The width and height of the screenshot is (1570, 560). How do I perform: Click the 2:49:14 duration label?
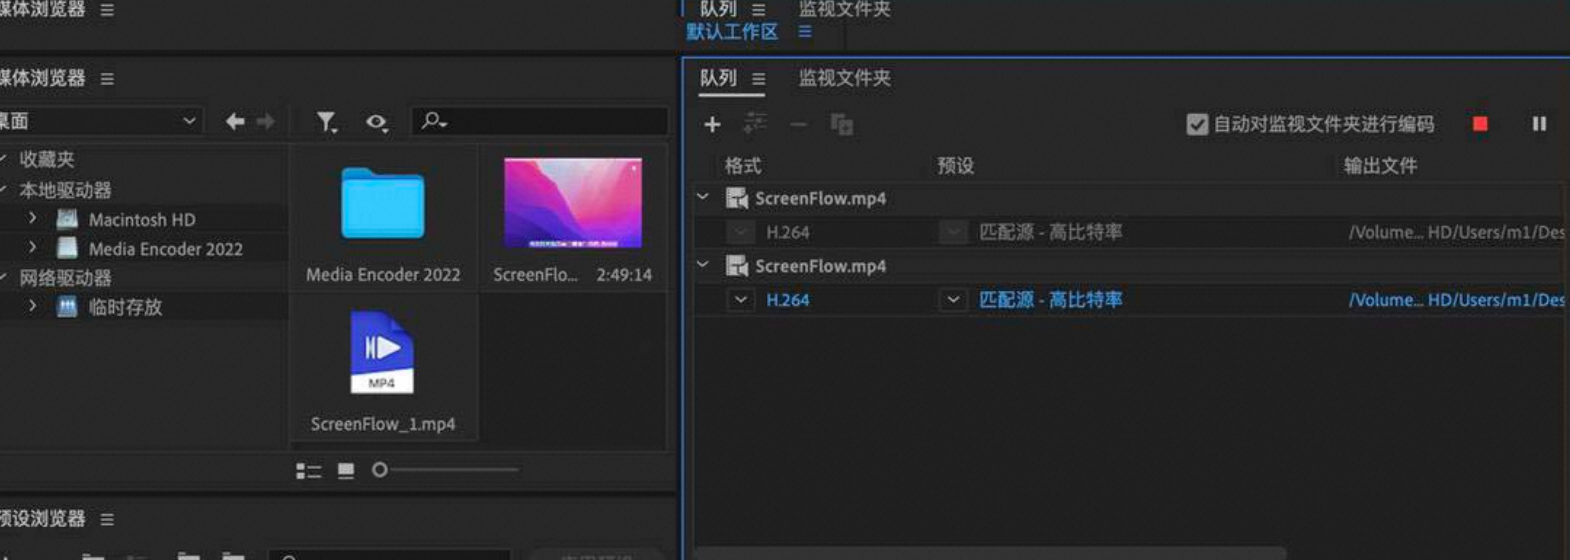pos(624,275)
